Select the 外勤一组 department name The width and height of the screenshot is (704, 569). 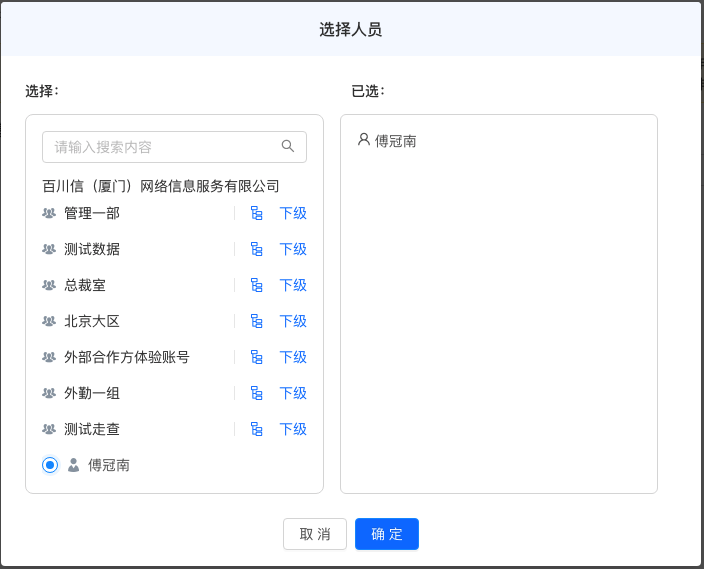(x=92, y=393)
